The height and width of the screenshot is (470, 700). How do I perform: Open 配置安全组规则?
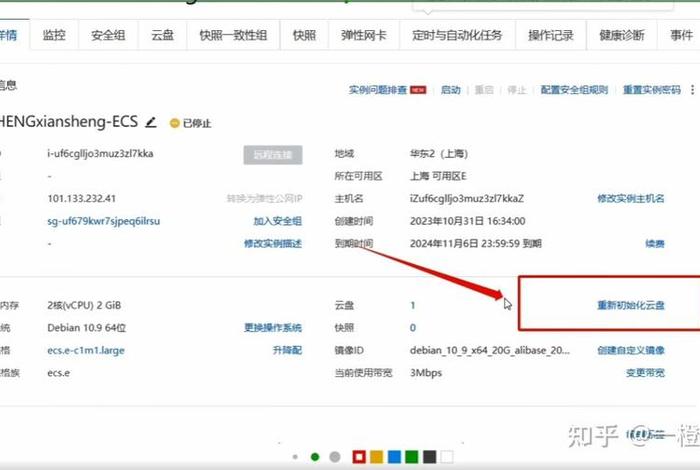tap(574, 90)
